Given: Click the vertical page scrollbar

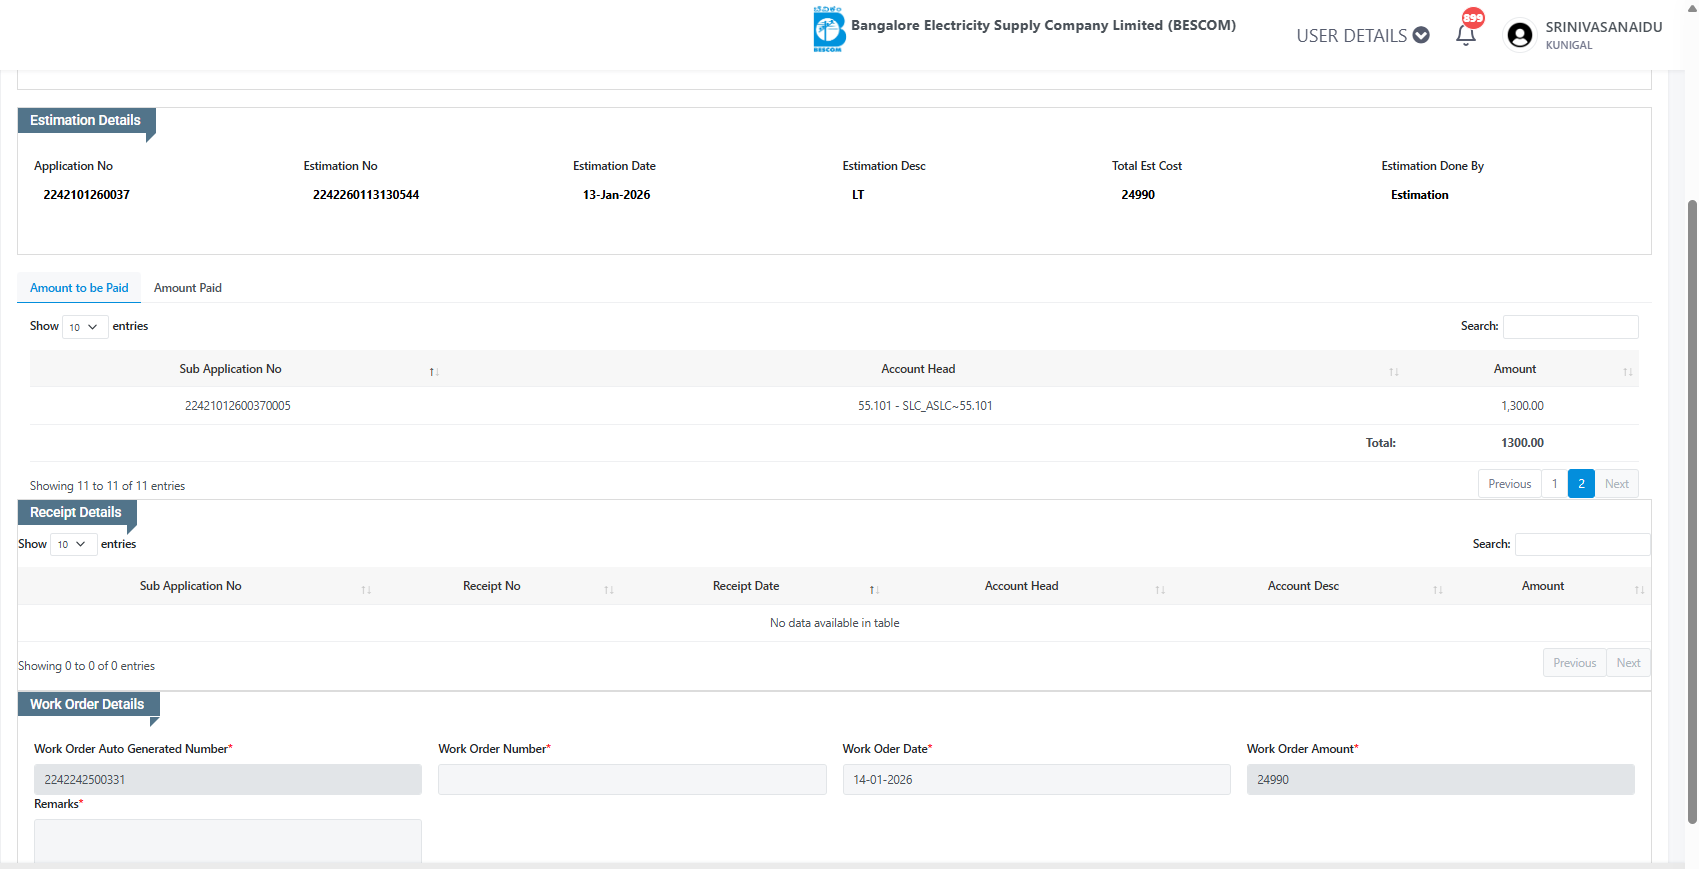Looking at the screenshot, I should pos(1692,500).
